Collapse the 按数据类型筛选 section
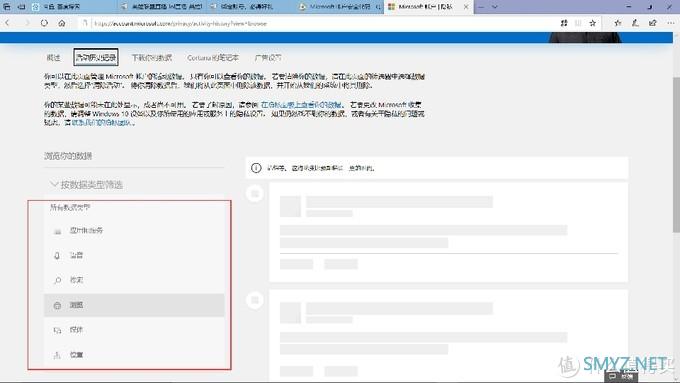680x383 pixels. tap(86, 185)
